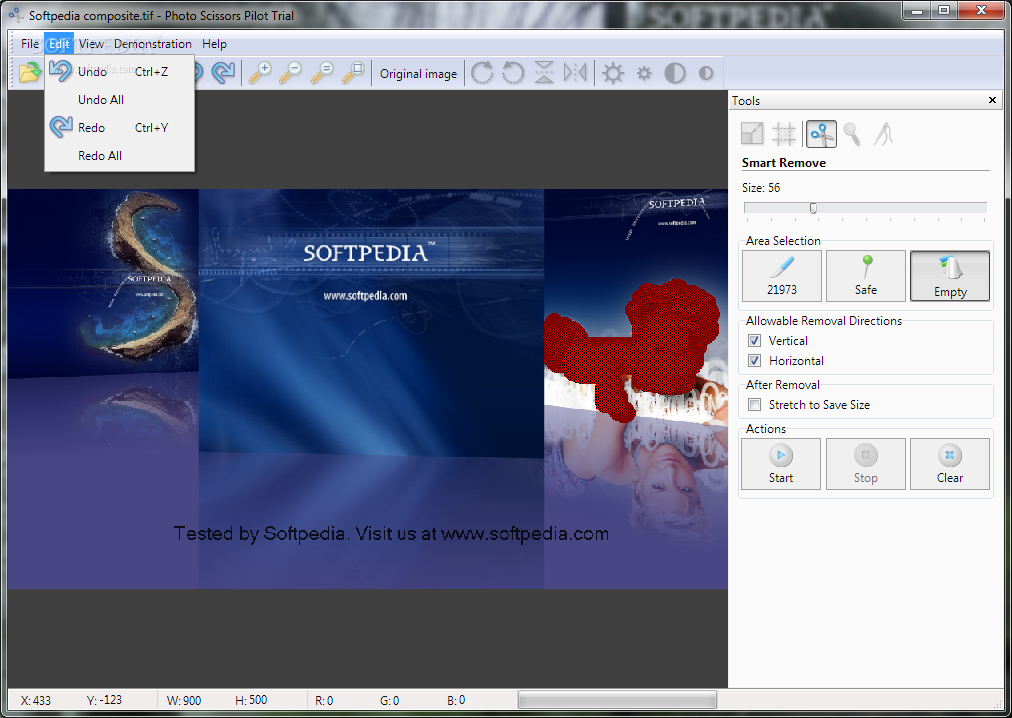Click the Zoom In magnifier icon
Screen dimensions: 1012x718
[260, 73]
